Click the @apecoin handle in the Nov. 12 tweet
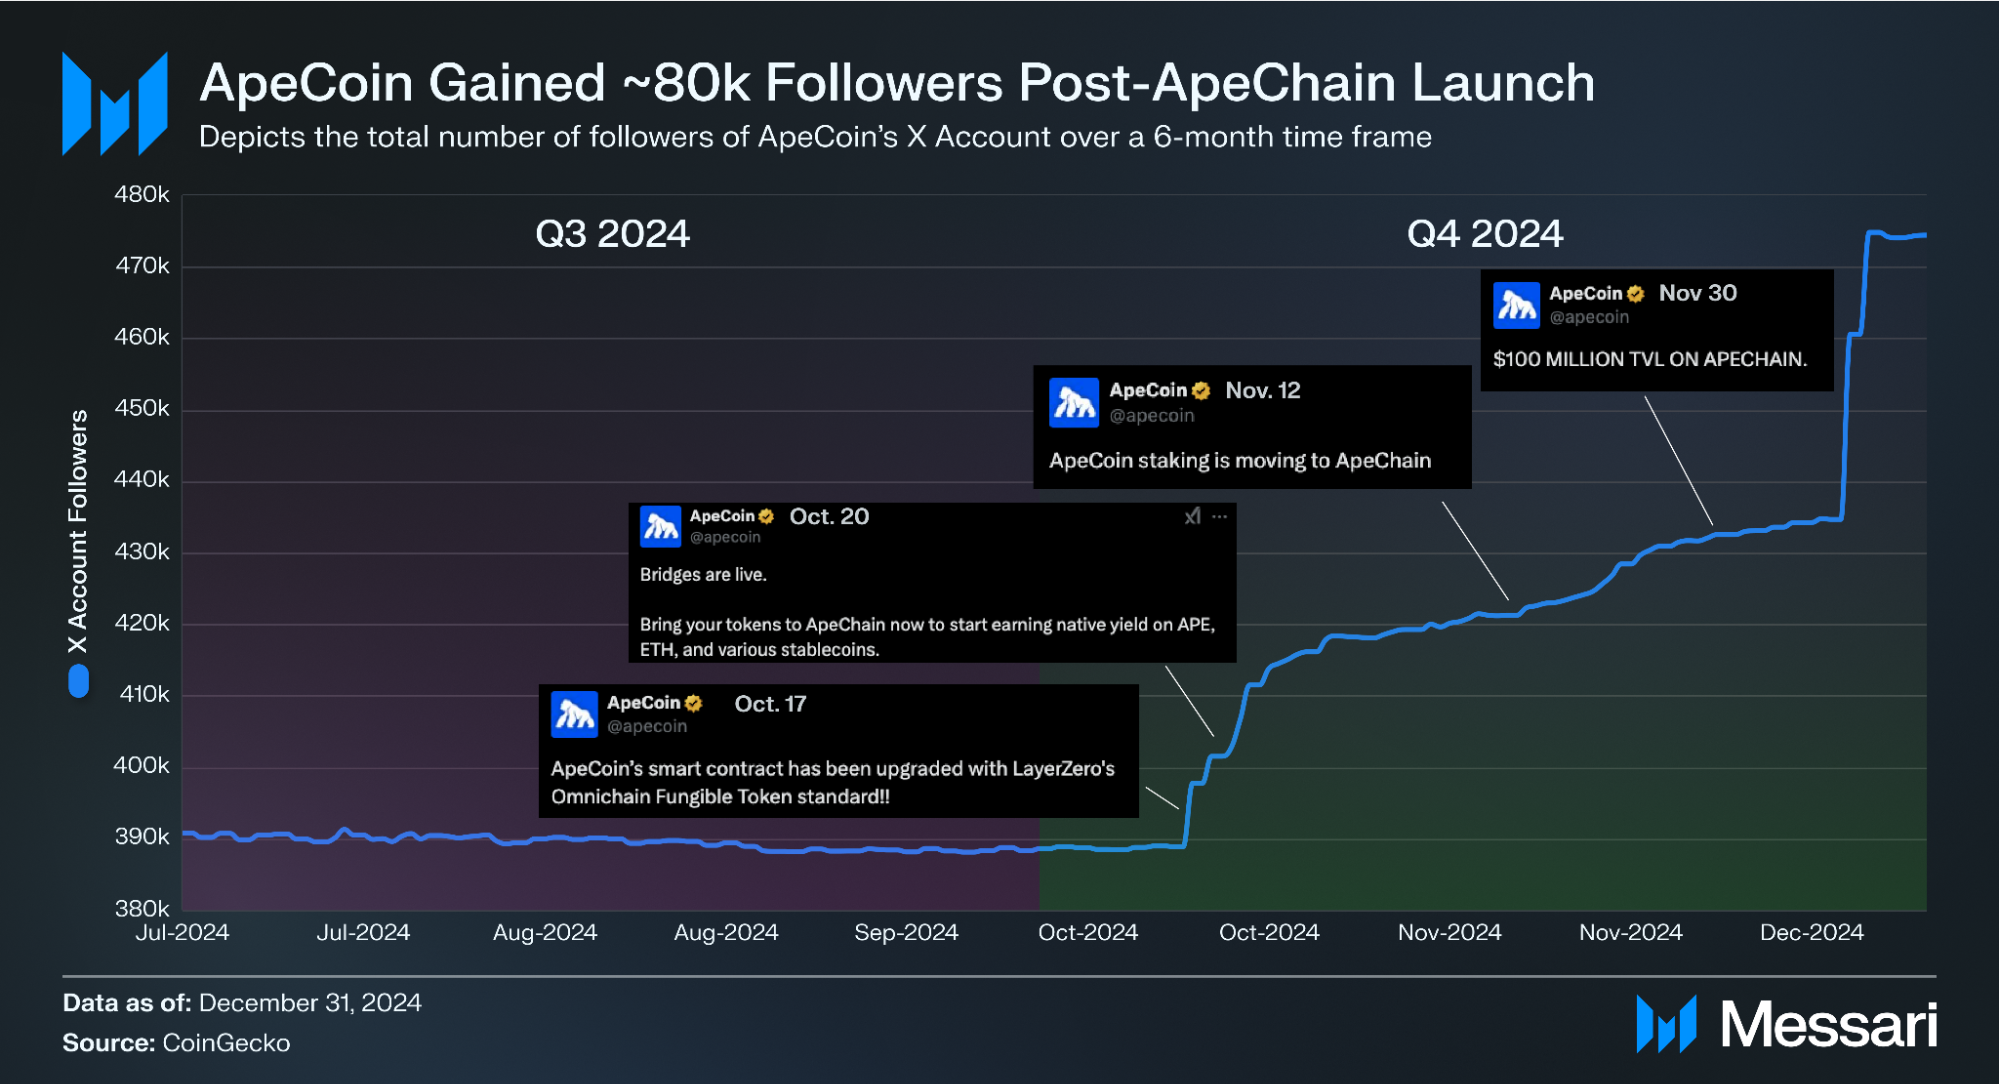Viewport: 1999px width, 1085px height. pyautogui.click(x=1152, y=416)
